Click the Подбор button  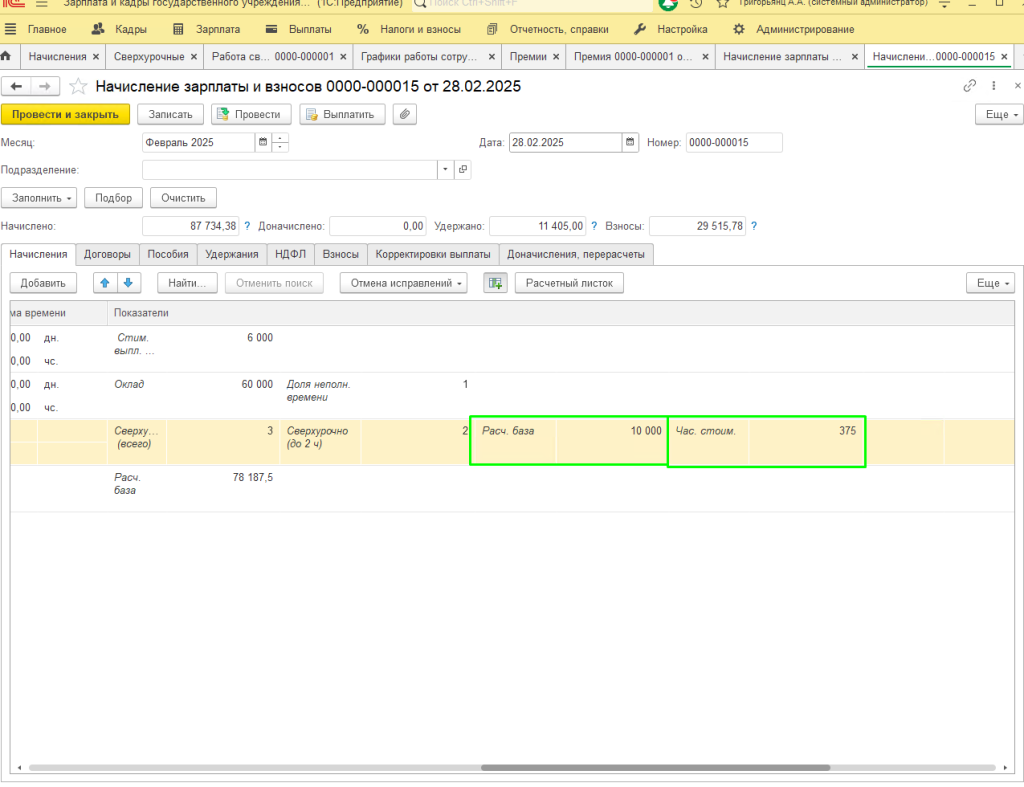tap(114, 198)
